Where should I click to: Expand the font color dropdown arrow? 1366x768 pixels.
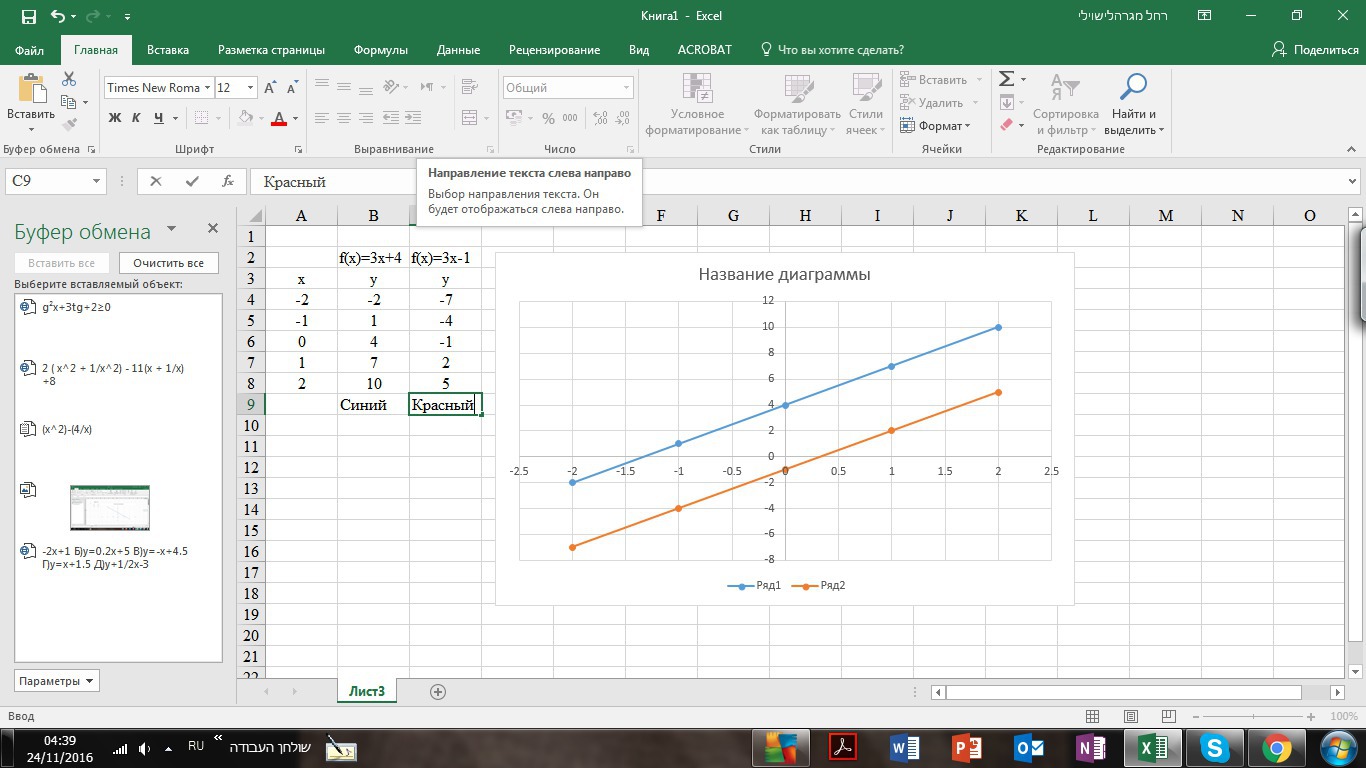(296, 118)
